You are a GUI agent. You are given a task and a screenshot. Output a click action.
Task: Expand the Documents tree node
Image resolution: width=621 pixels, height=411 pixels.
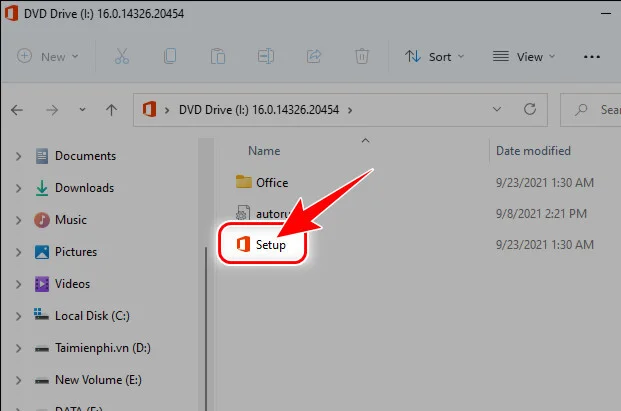(18, 156)
